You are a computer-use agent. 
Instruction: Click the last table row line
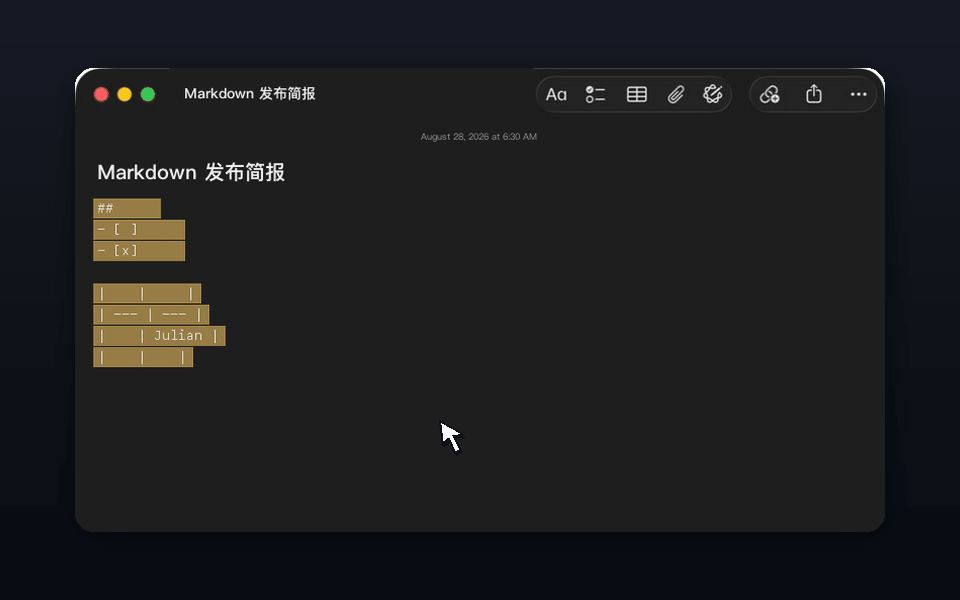pyautogui.click(x=143, y=357)
